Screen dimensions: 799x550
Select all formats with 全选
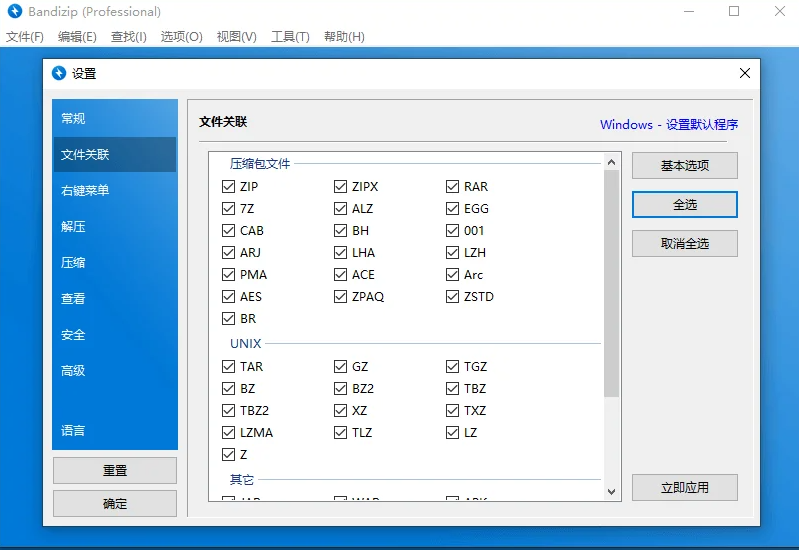pos(684,204)
